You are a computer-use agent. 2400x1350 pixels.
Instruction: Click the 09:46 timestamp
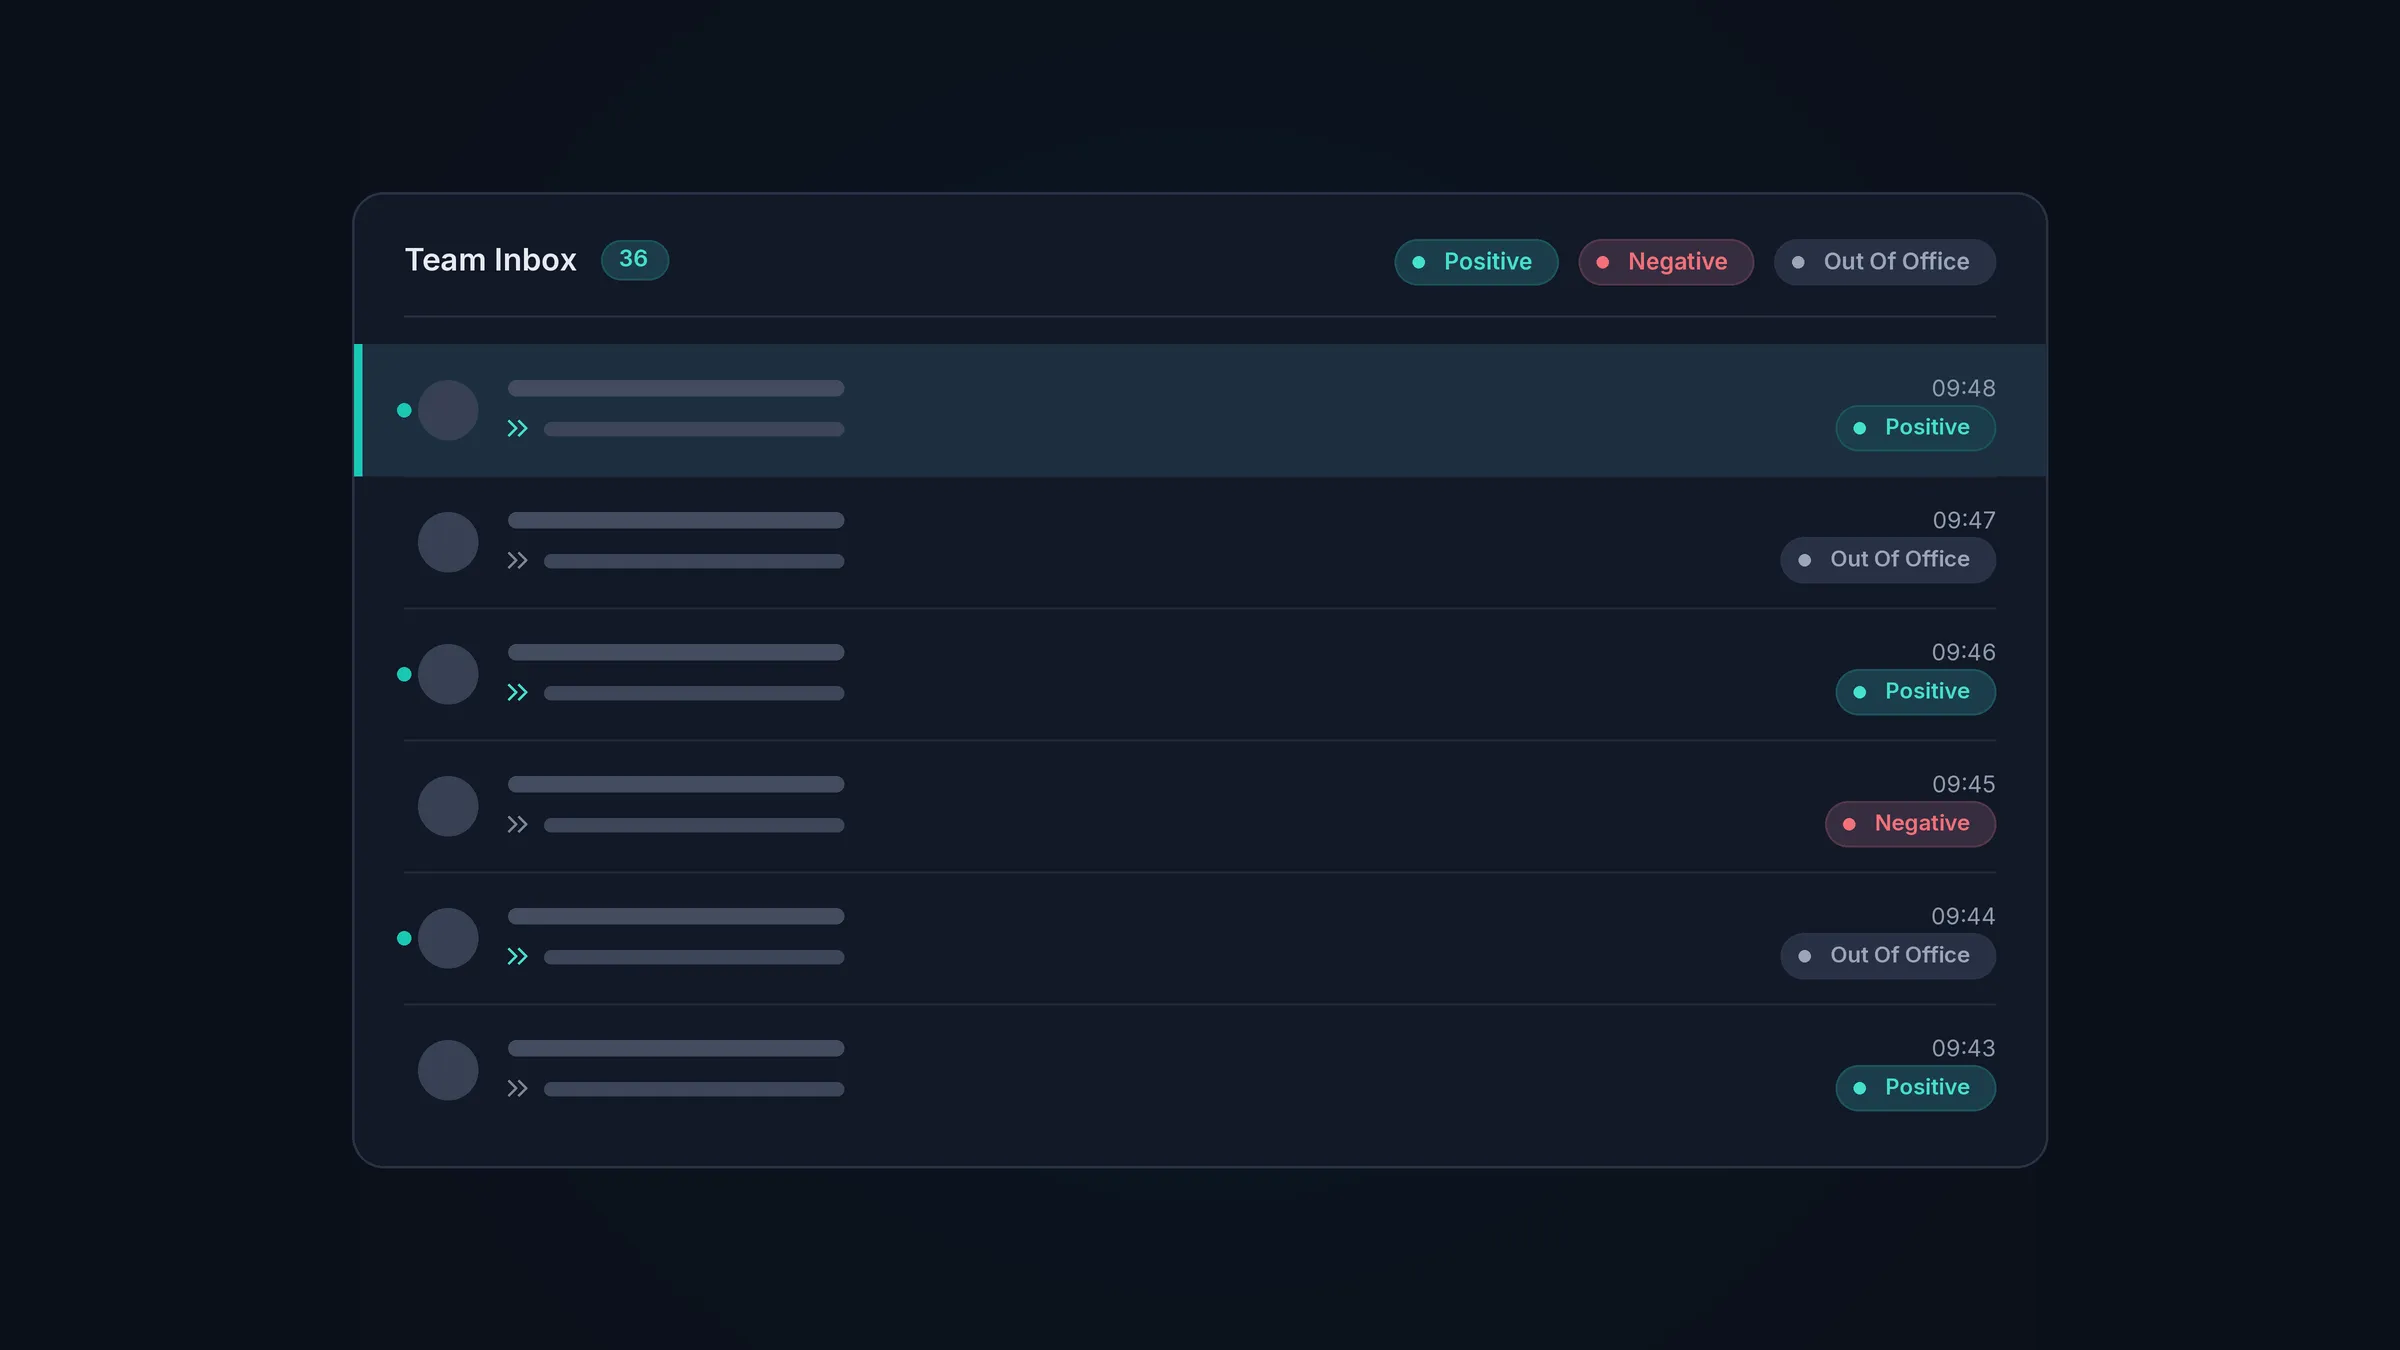tap(1963, 652)
